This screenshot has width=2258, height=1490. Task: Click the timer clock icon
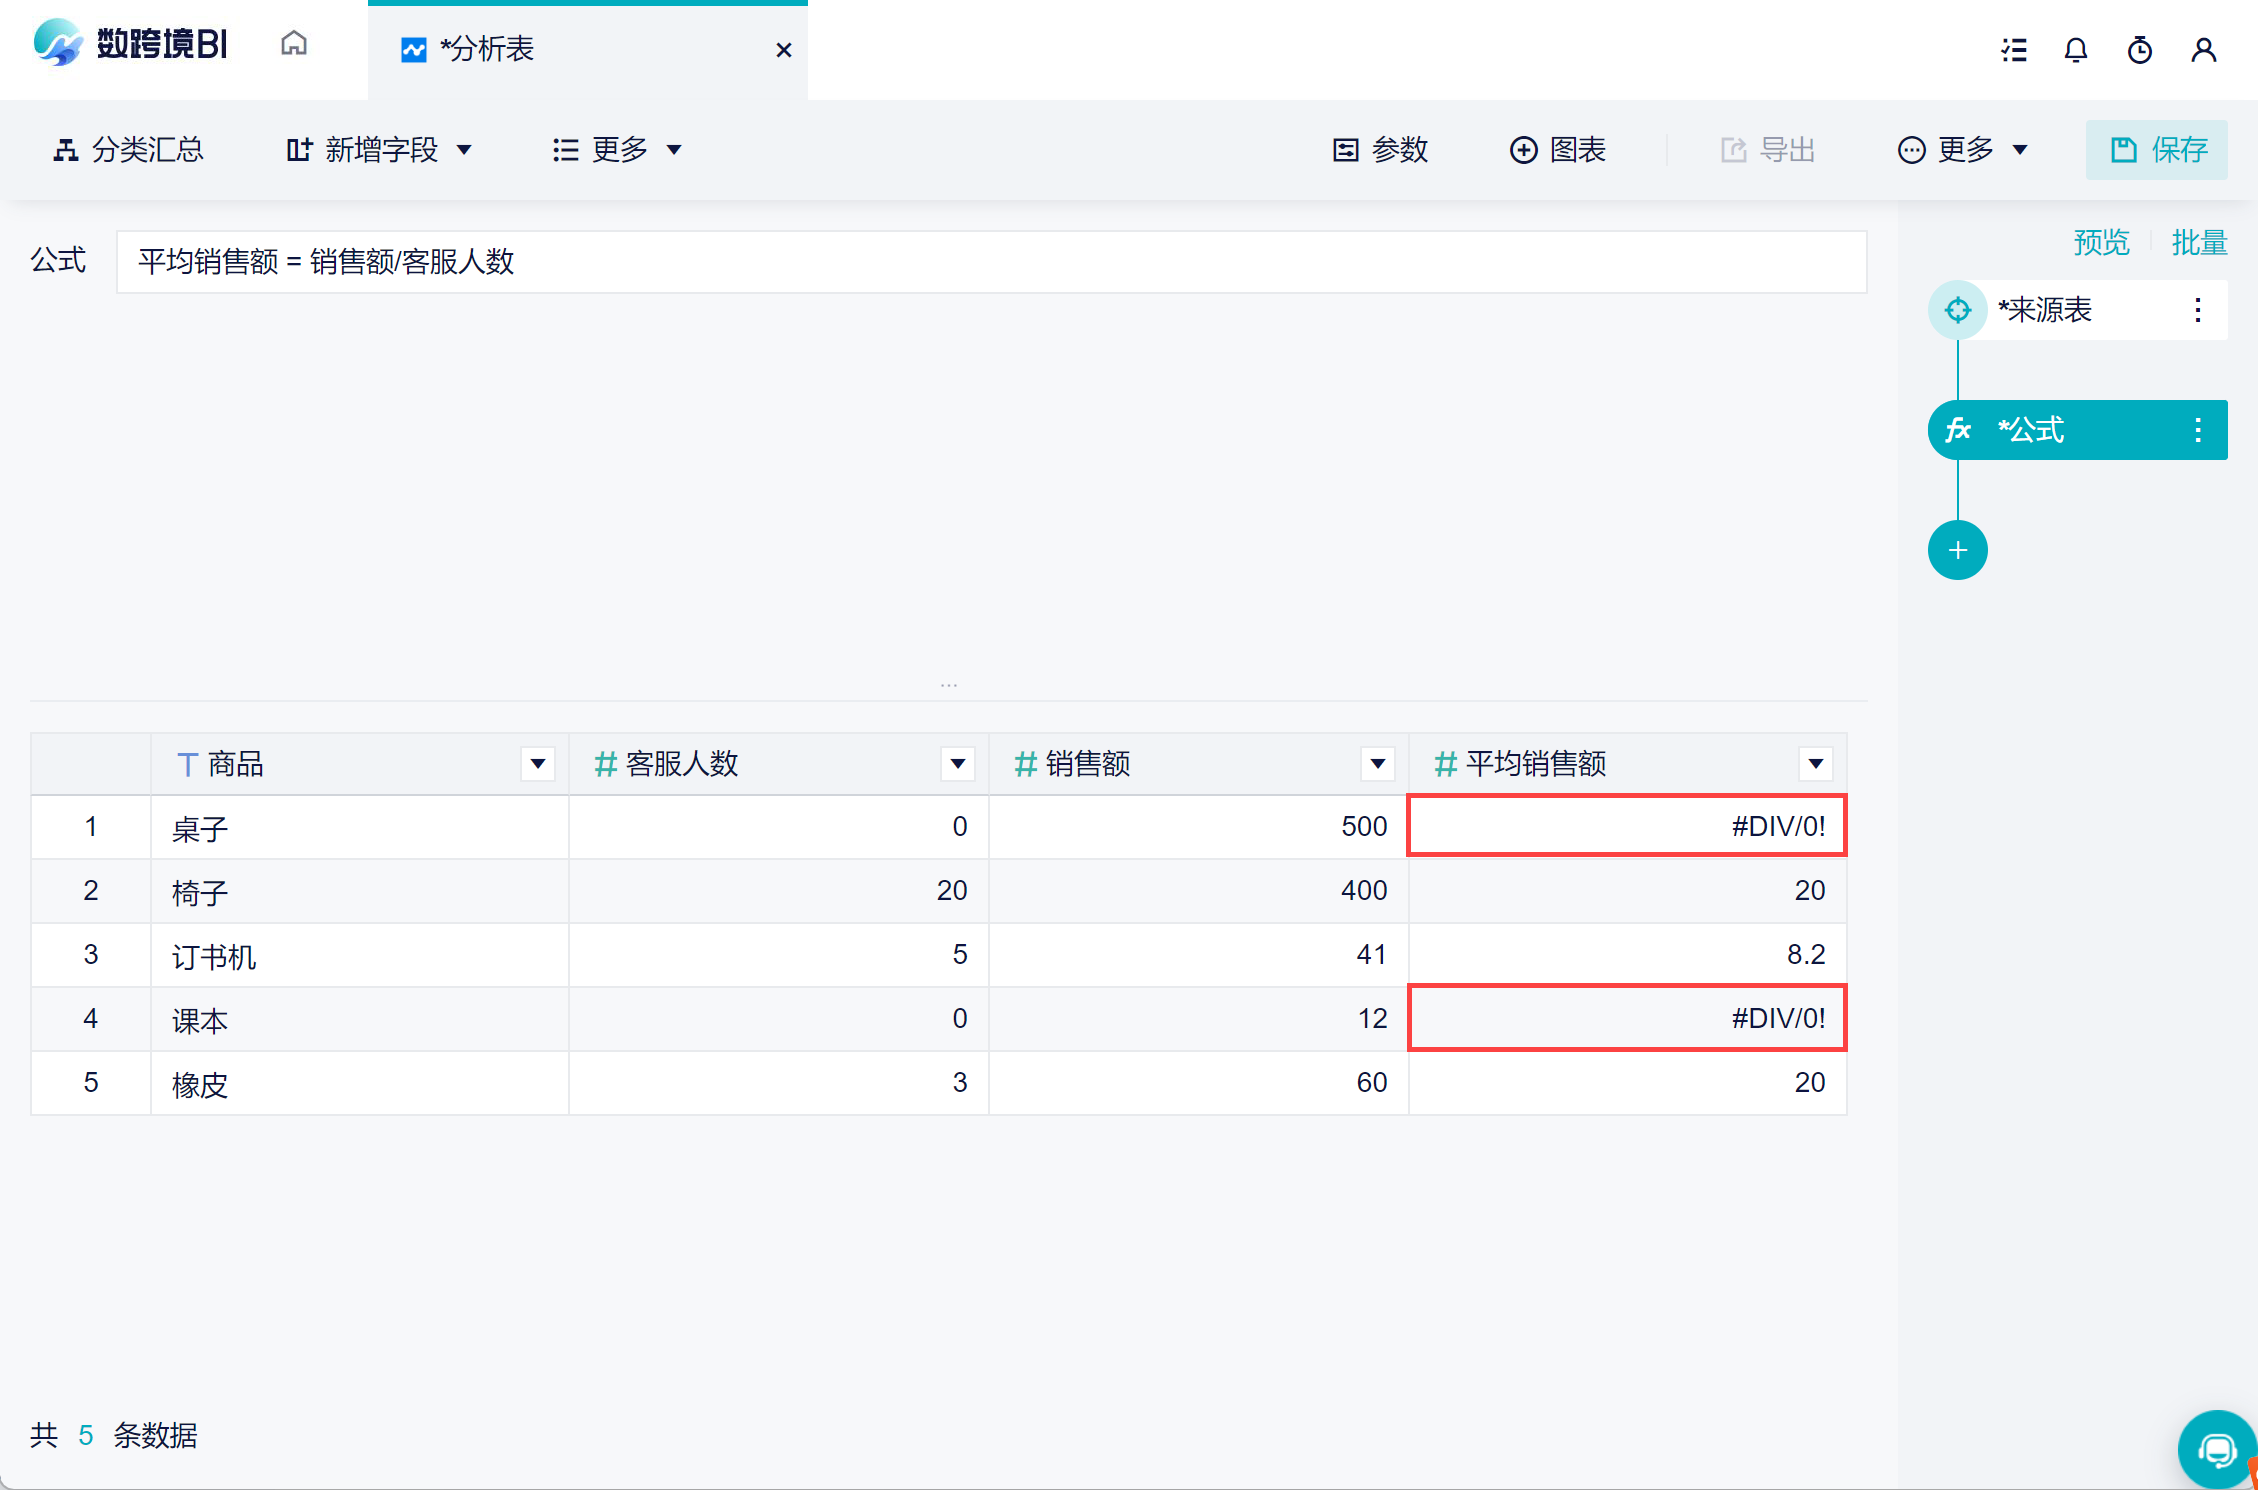pyautogui.click(x=2139, y=50)
